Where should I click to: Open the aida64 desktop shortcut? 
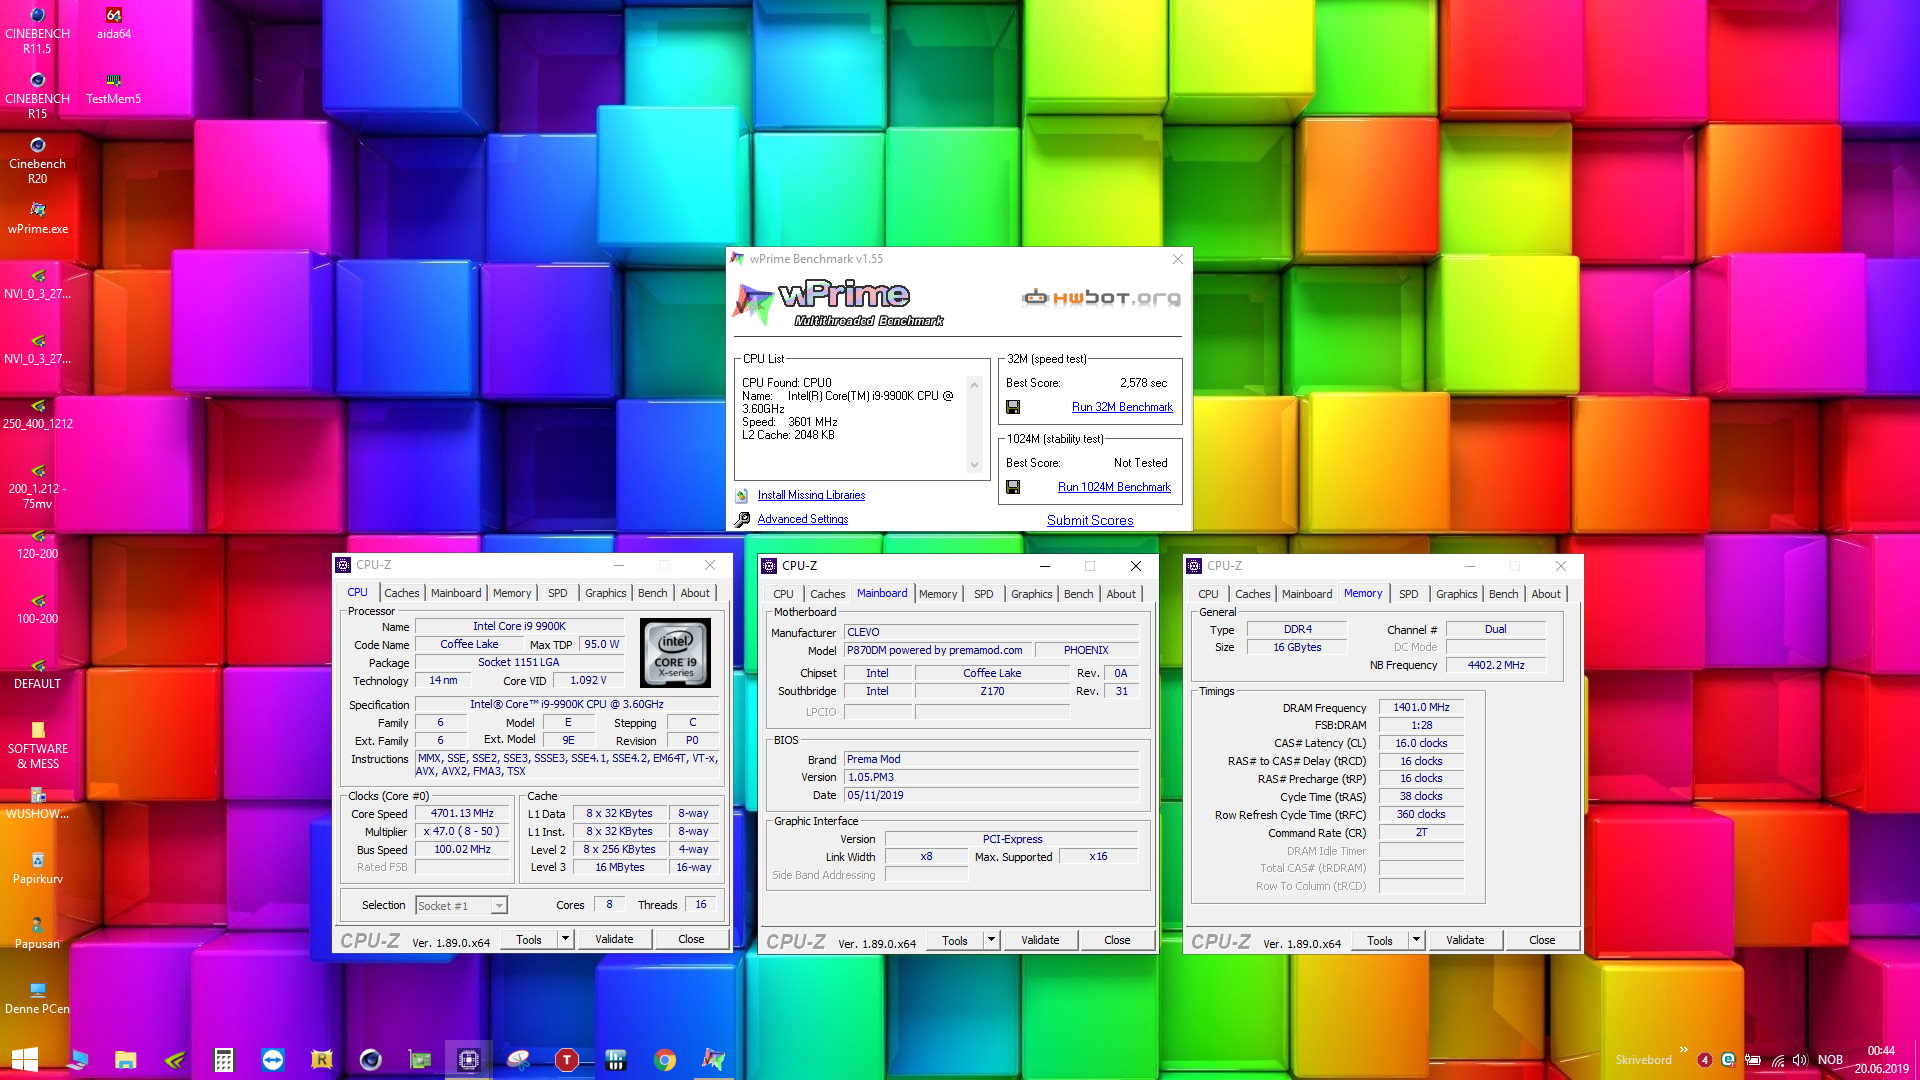pos(113,24)
